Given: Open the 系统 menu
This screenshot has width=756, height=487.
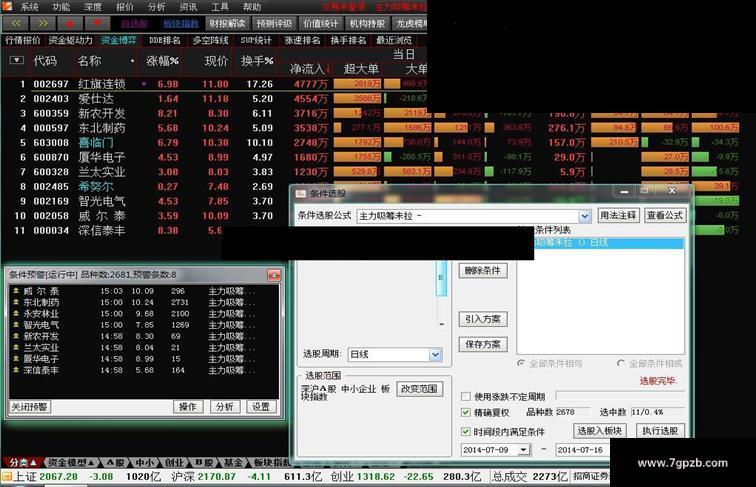Looking at the screenshot, I should (29, 7).
